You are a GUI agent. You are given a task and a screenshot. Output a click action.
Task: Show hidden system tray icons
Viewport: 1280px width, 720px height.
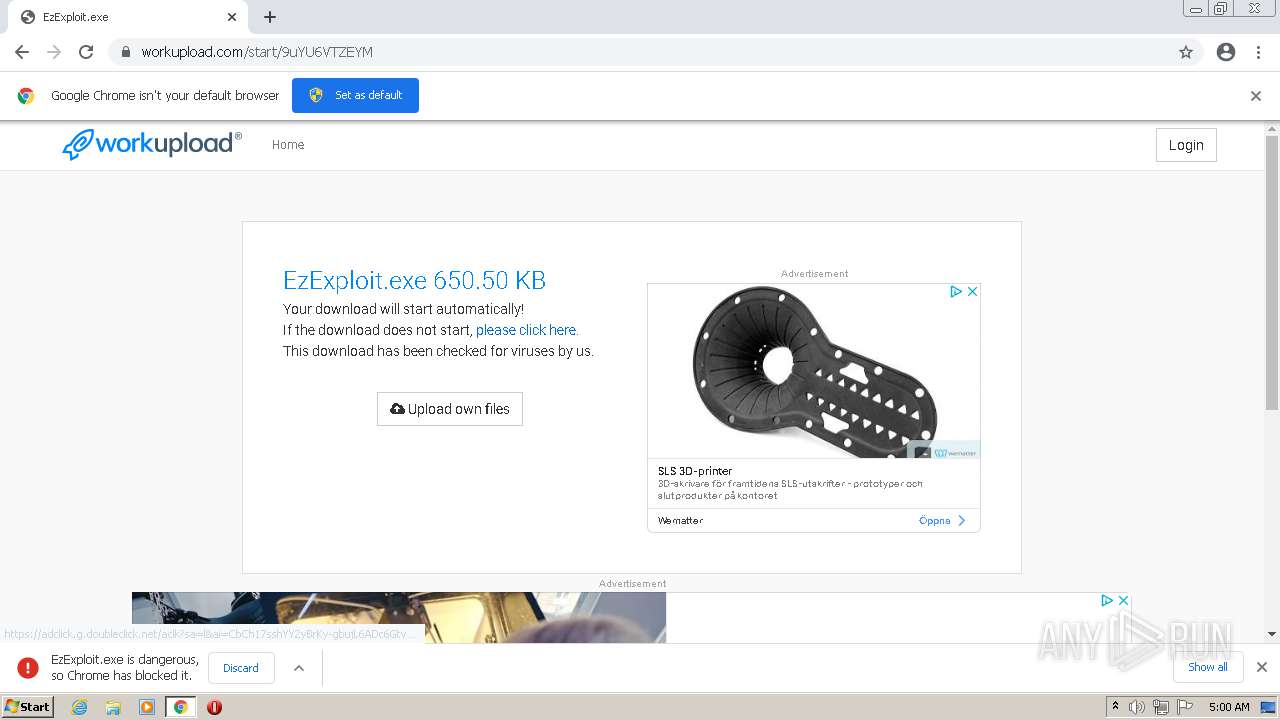1115,707
